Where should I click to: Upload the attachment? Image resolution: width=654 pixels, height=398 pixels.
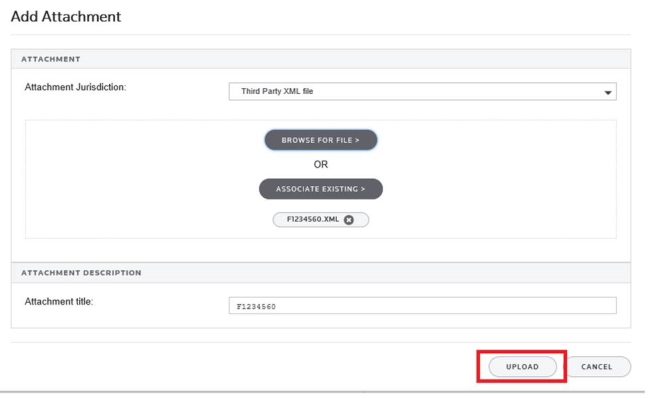(522, 367)
